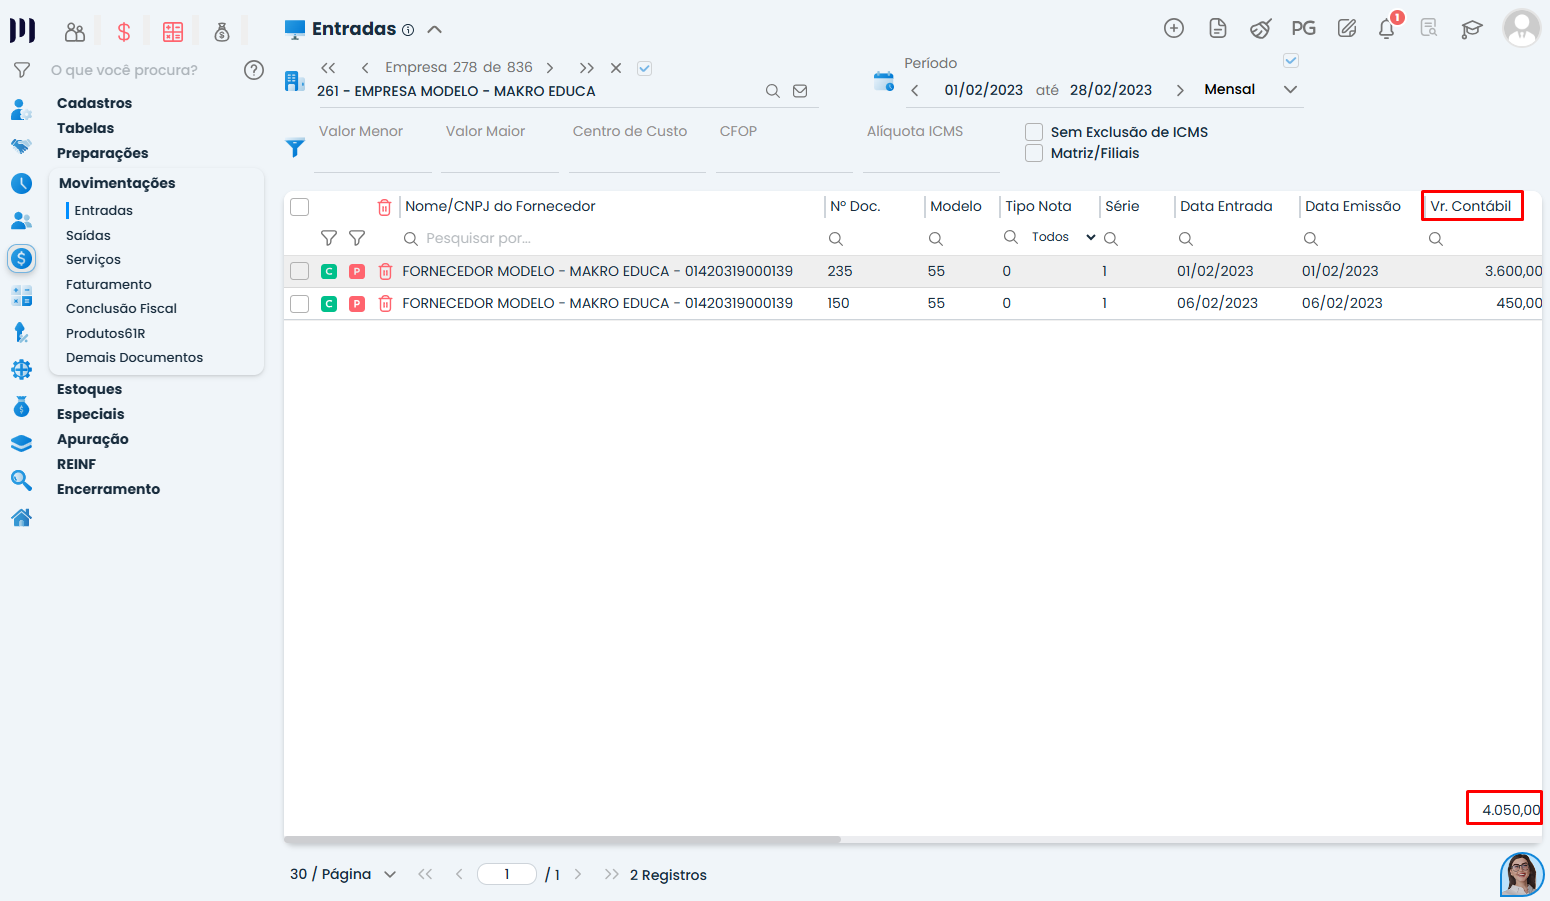Go to next company with right arrow
Image resolution: width=1550 pixels, height=901 pixels.
[x=550, y=68]
